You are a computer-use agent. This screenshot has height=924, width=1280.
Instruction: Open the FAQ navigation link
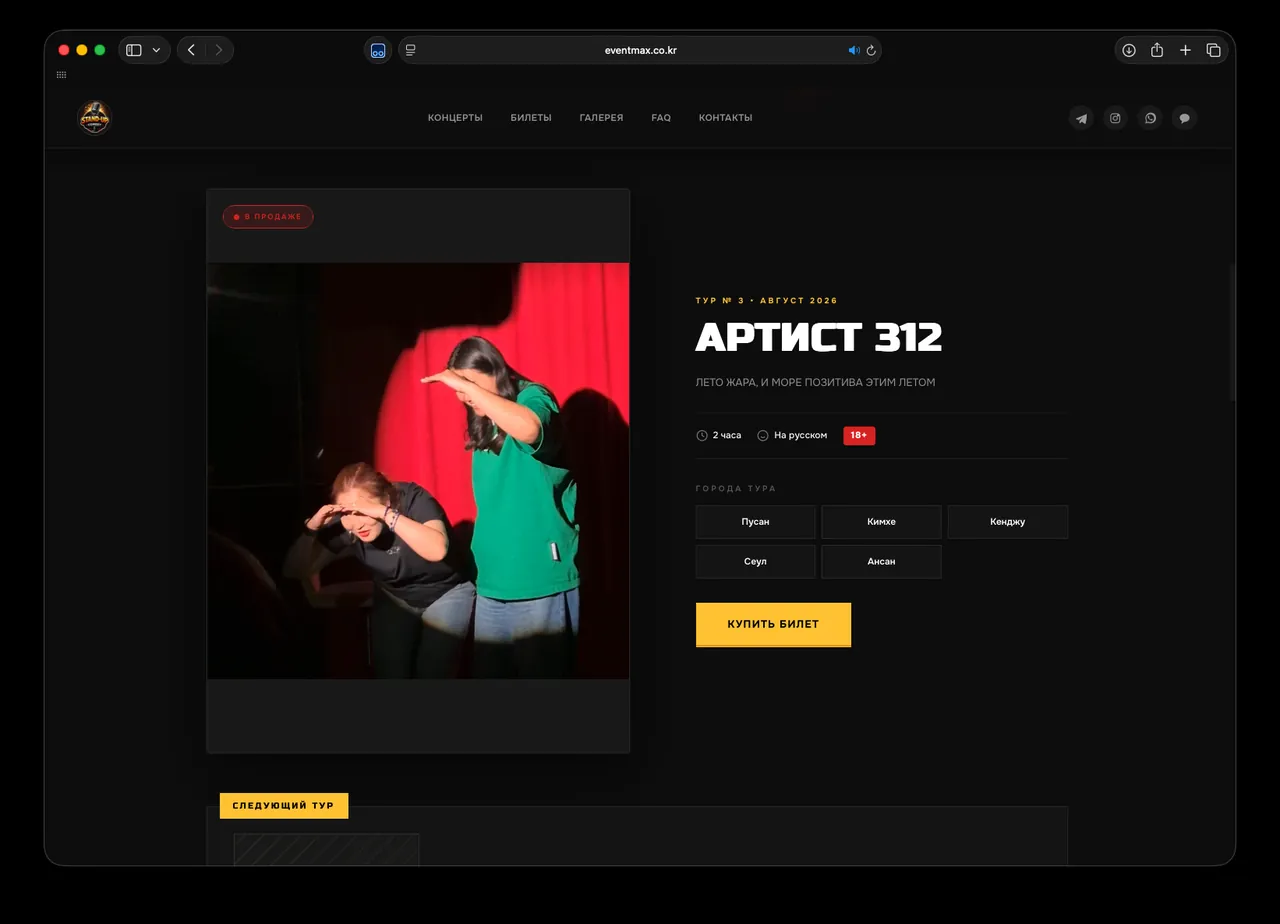[661, 118]
